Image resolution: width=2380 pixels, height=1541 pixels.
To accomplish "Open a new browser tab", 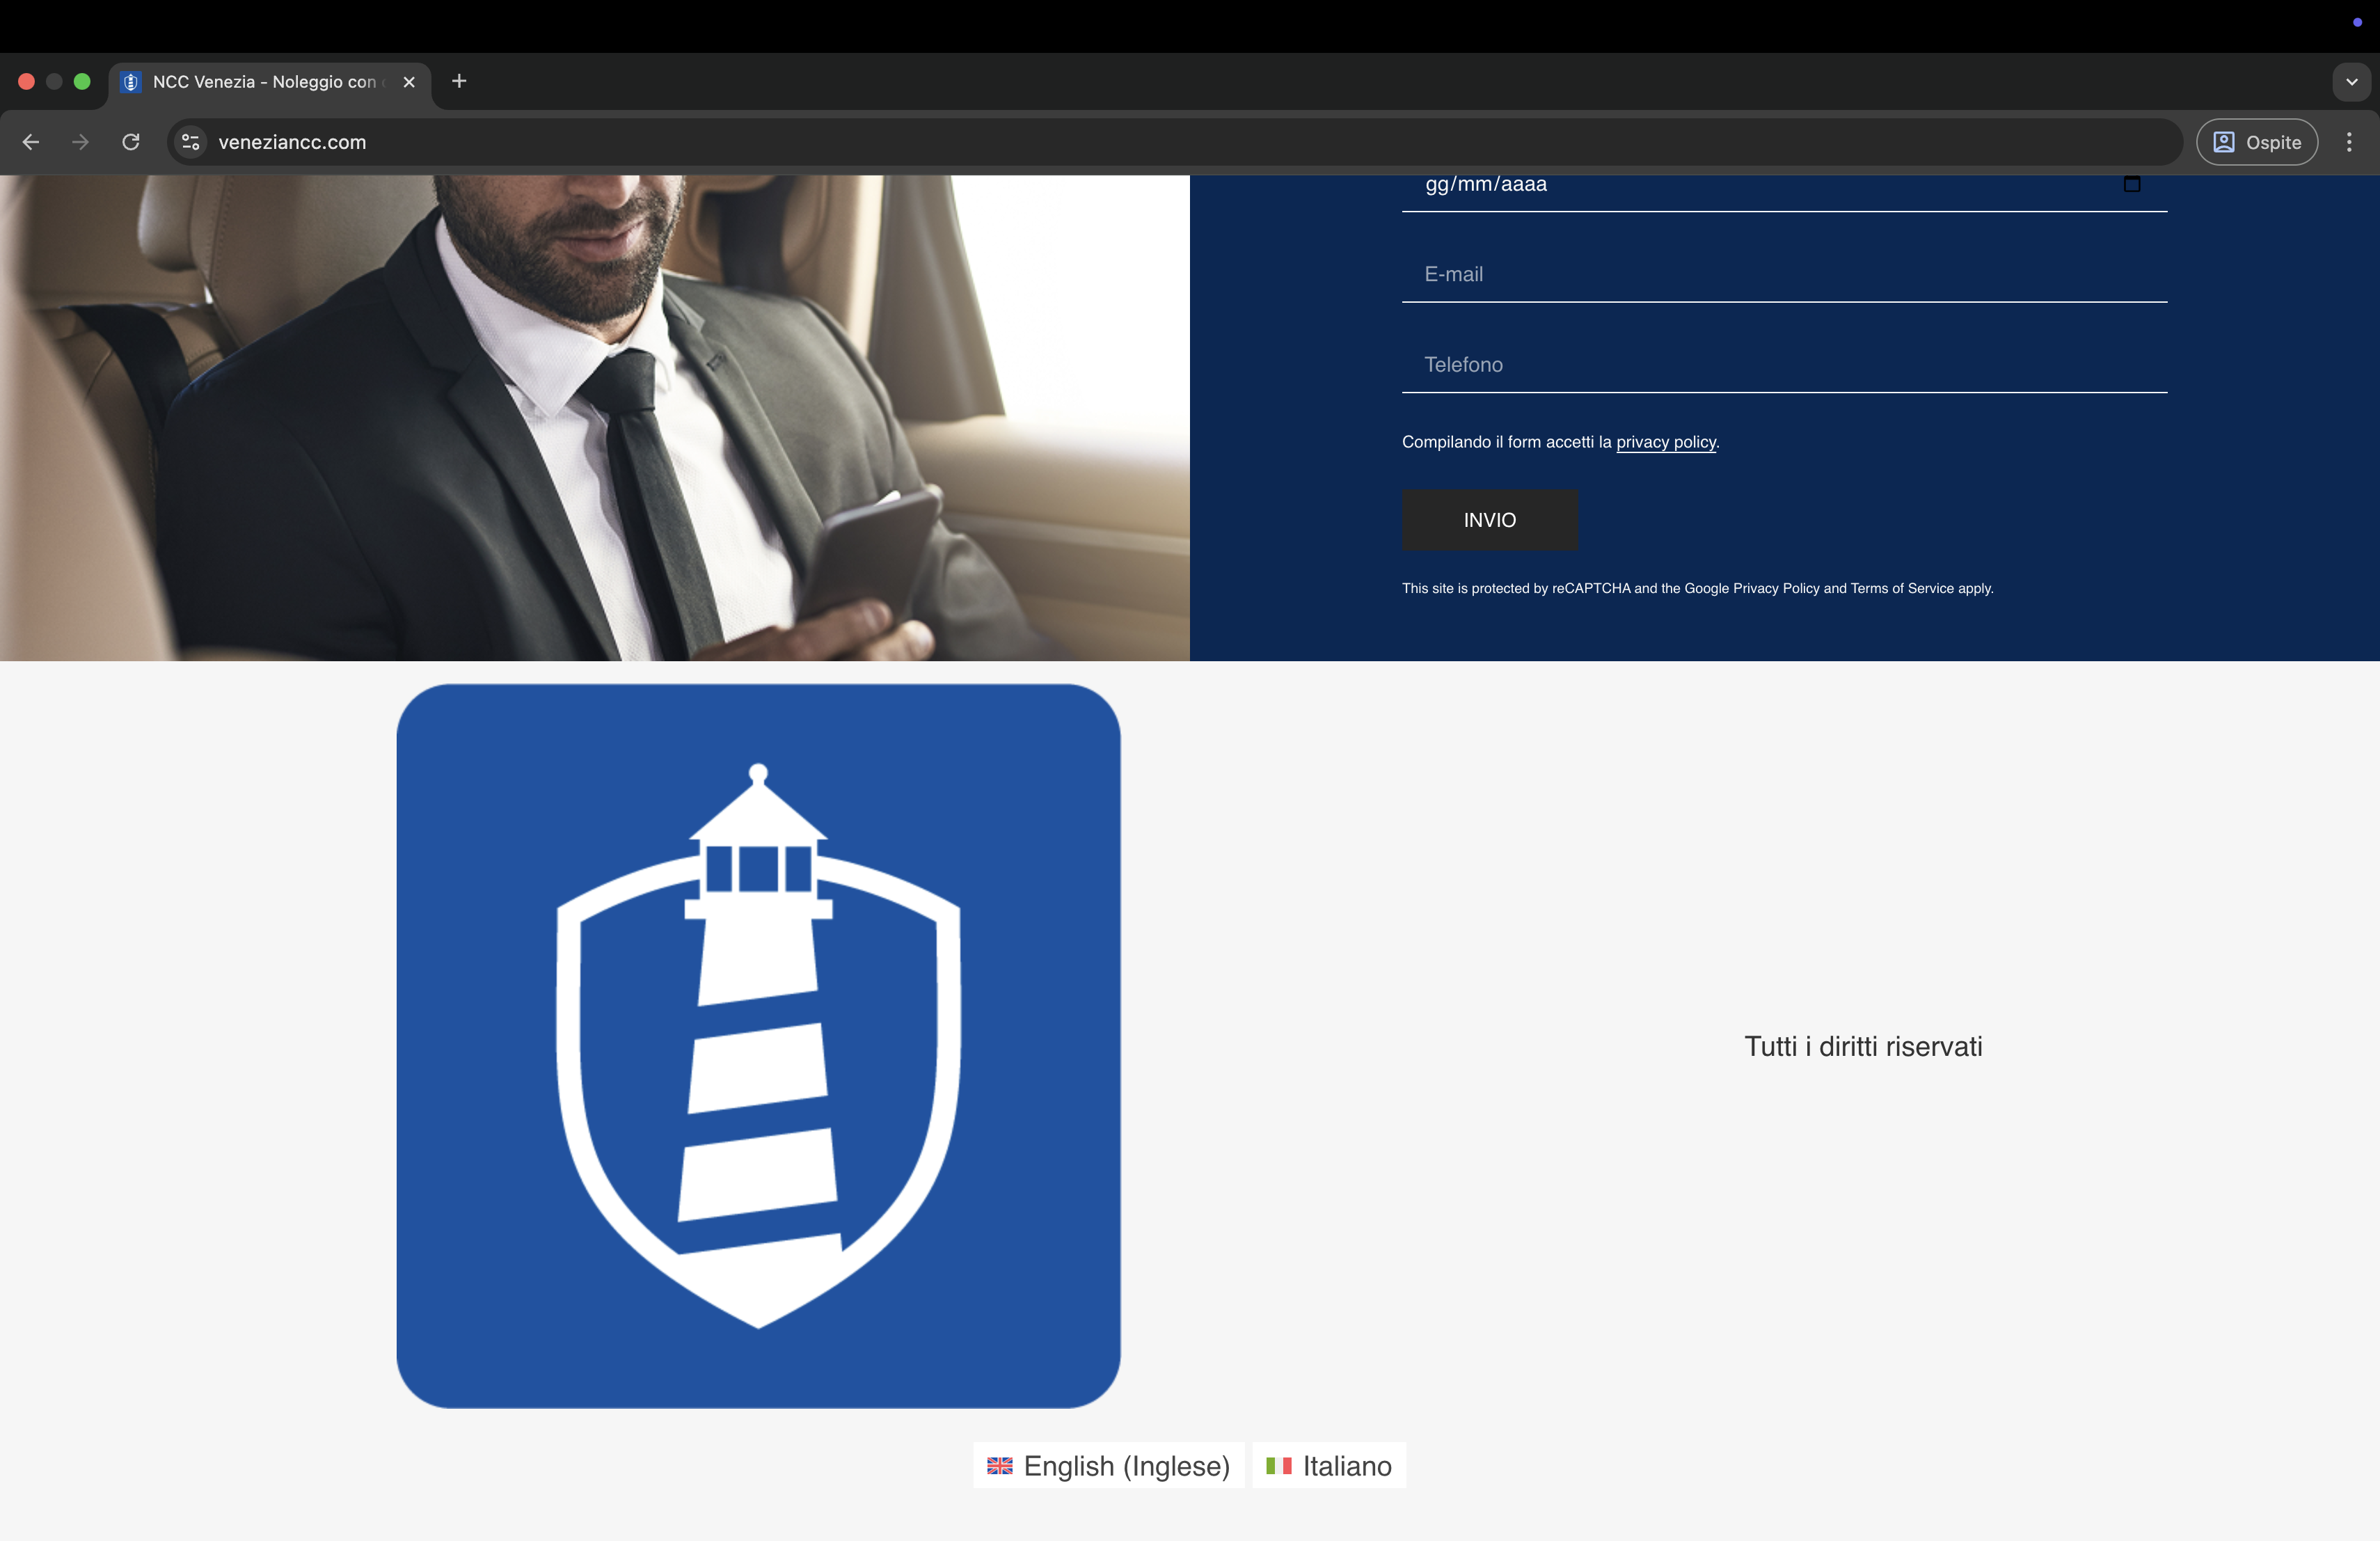I will point(459,81).
